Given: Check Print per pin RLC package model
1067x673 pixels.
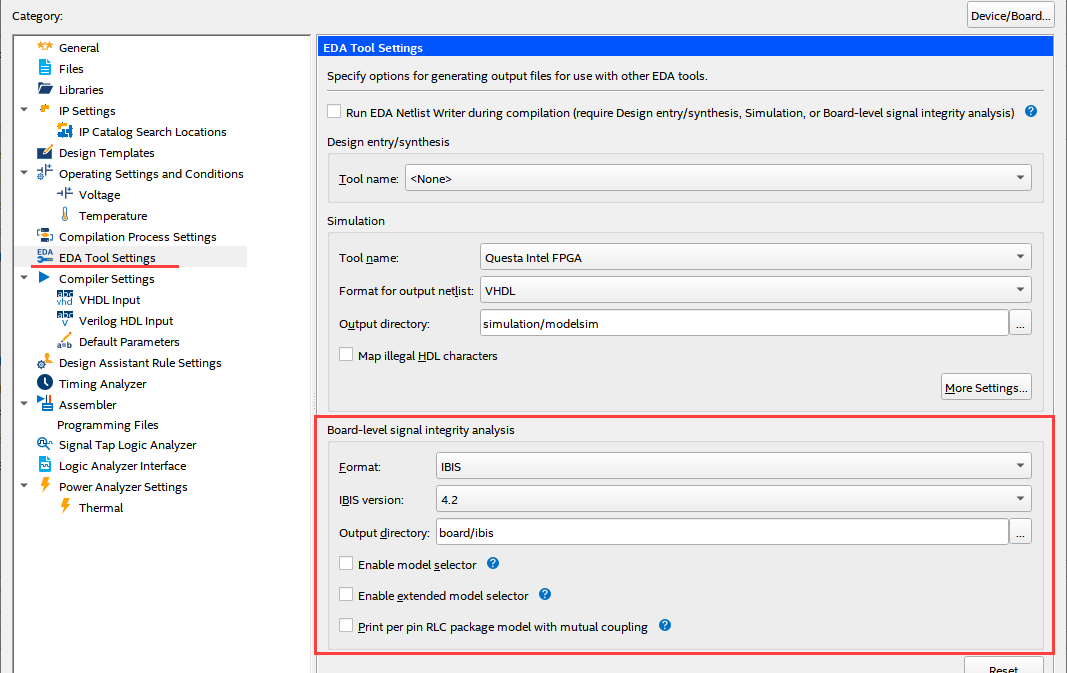Looking at the screenshot, I should [x=346, y=625].
